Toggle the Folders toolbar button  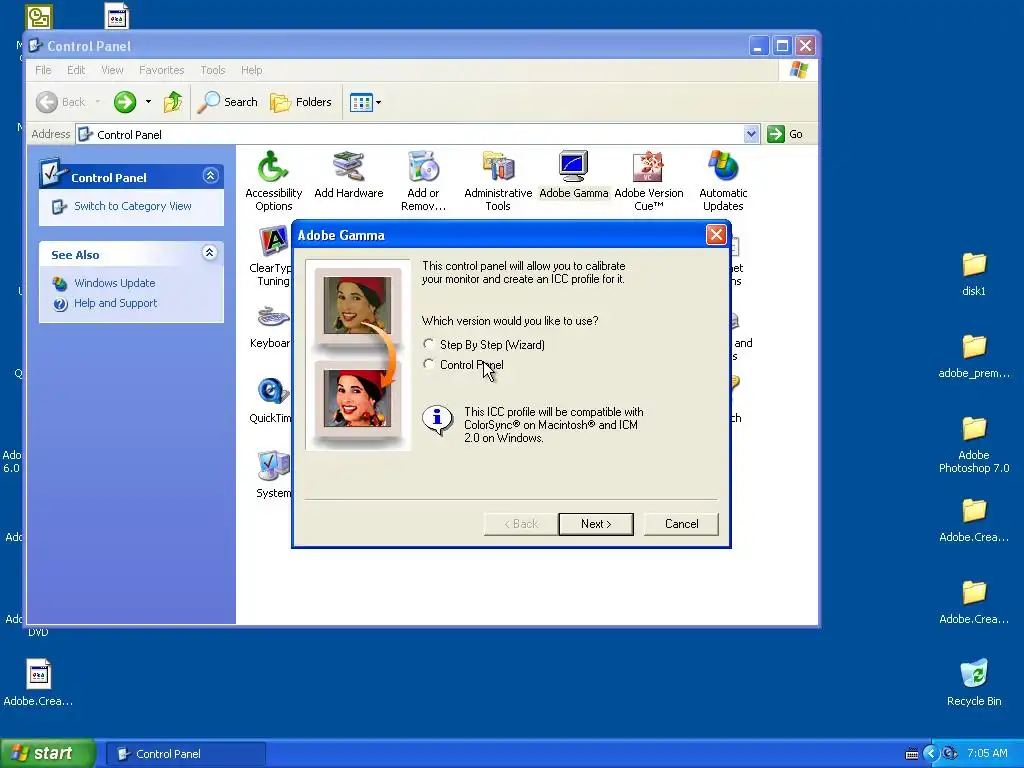coord(301,102)
